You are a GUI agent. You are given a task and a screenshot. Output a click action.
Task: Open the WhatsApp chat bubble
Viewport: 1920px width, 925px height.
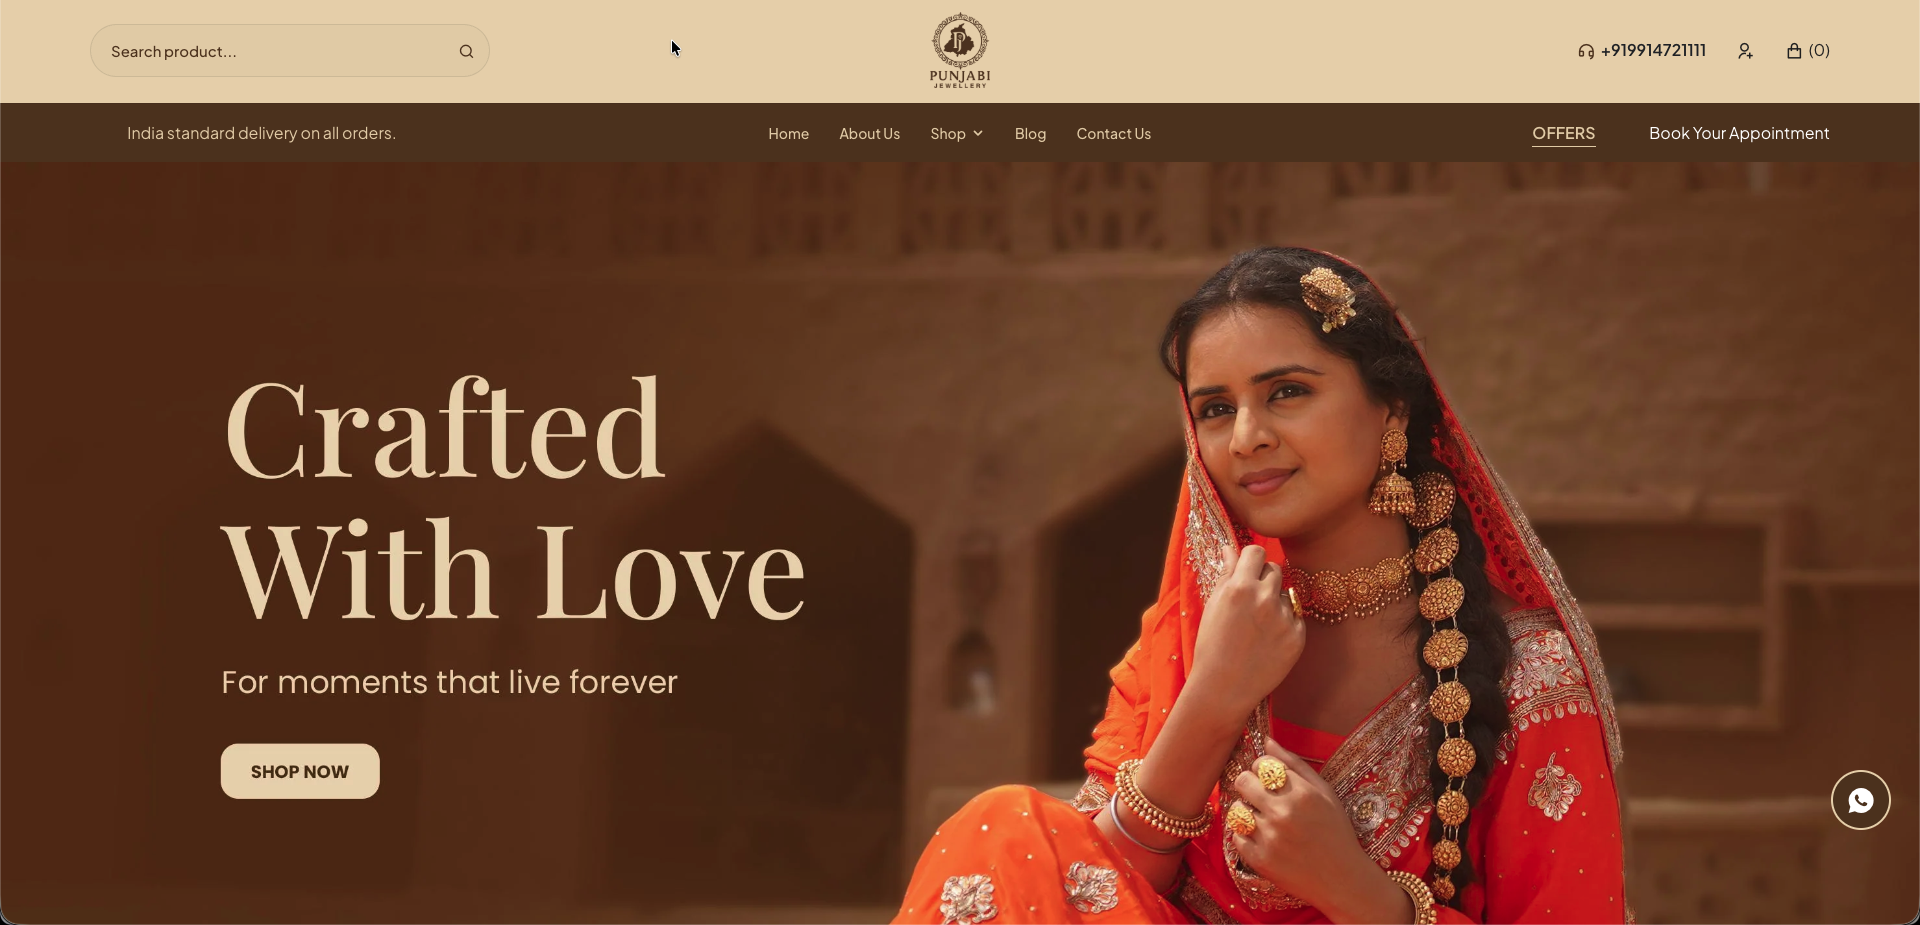click(x=1860, y=800)
